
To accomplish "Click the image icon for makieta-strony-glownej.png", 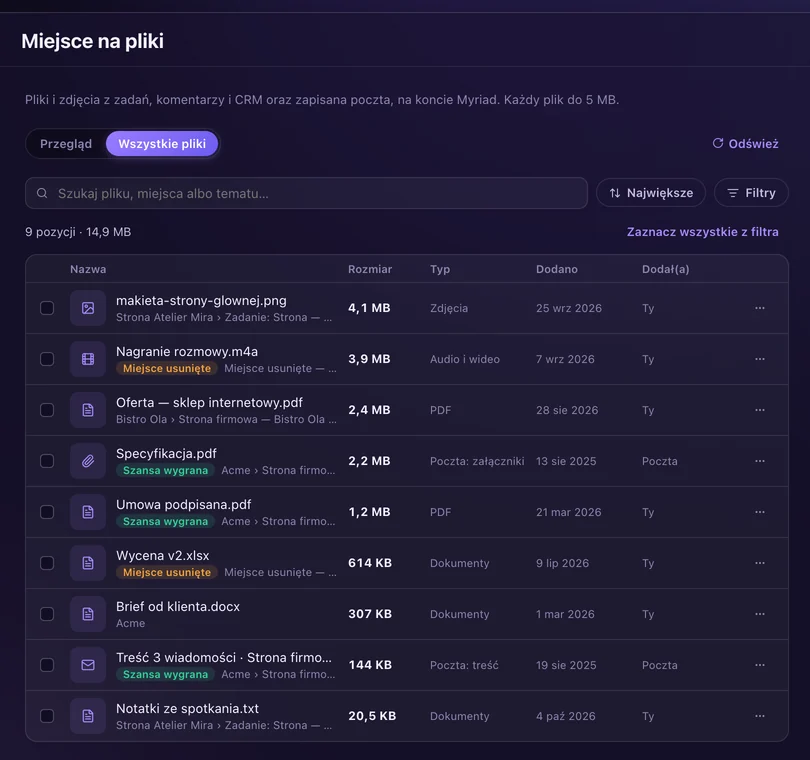I will 88,308.
